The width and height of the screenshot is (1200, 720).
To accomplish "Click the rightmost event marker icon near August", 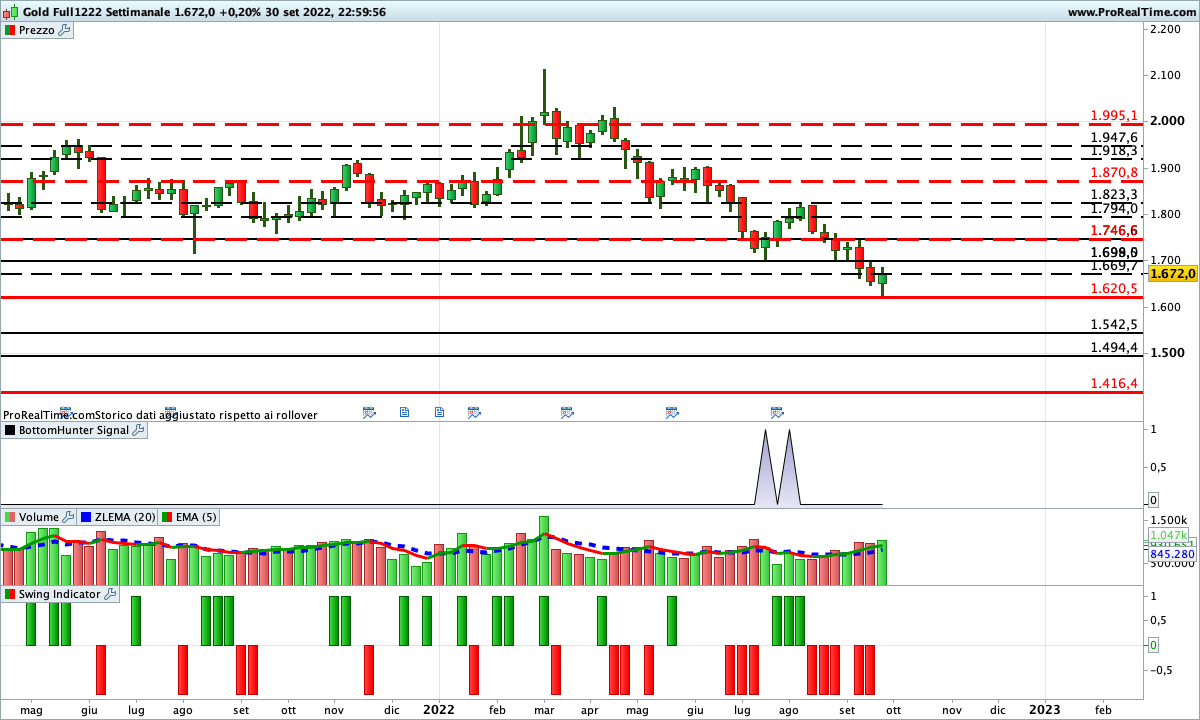I will coord(777,412).
